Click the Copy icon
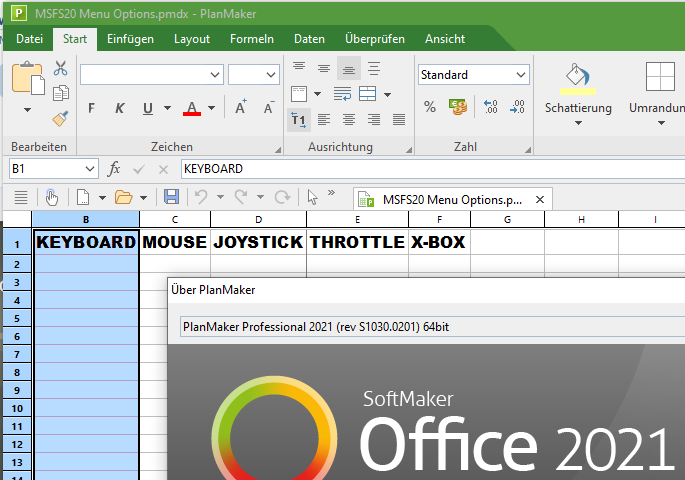Viewport: 685px width, 480px height. point(61,93)
